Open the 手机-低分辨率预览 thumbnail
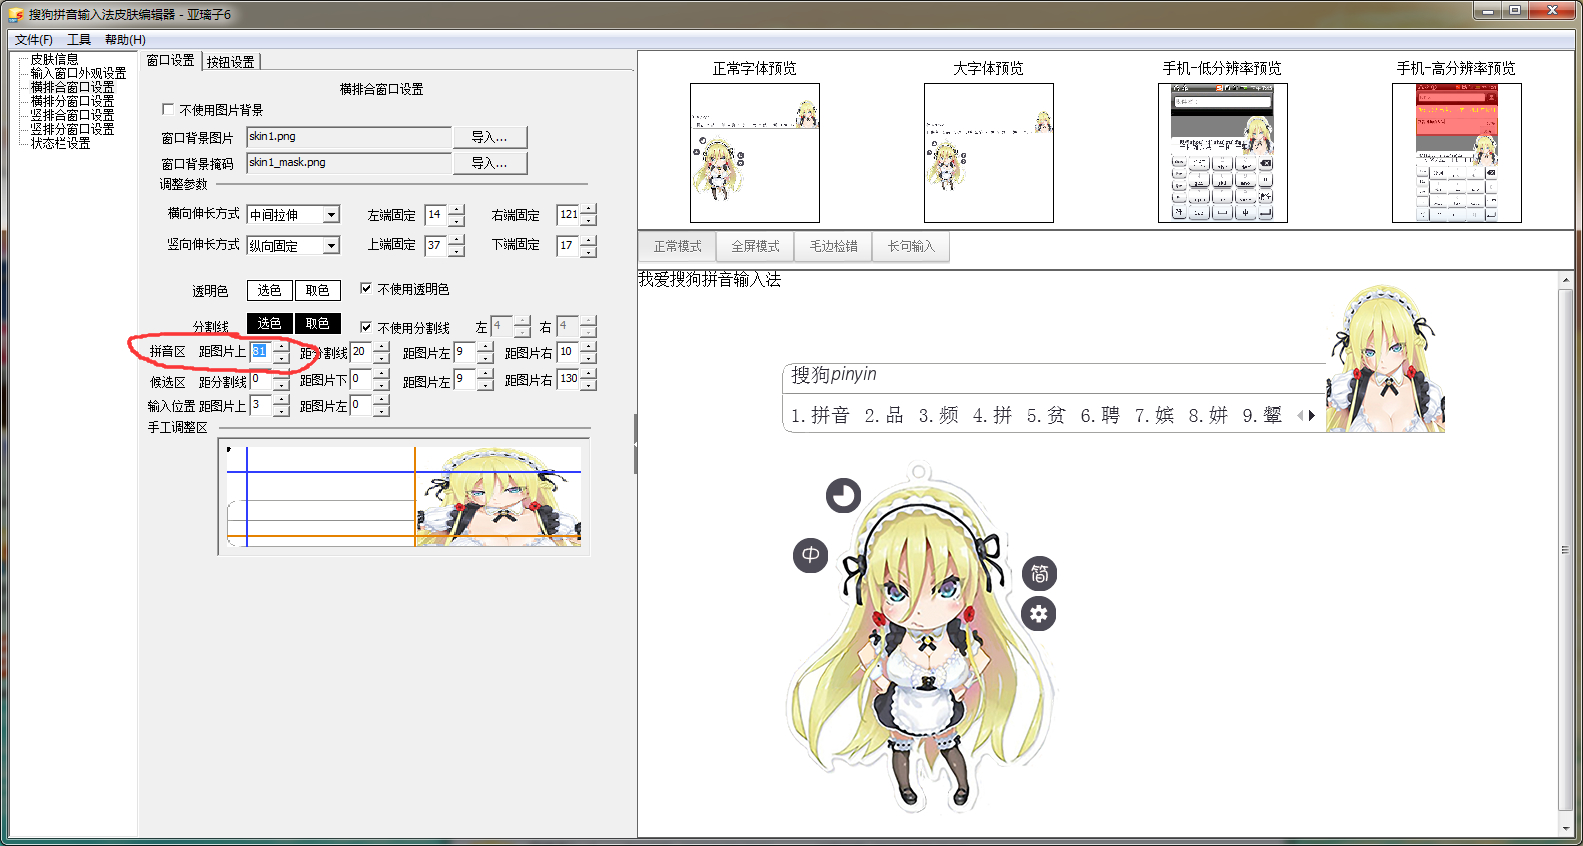 [x=1223, y=153]
